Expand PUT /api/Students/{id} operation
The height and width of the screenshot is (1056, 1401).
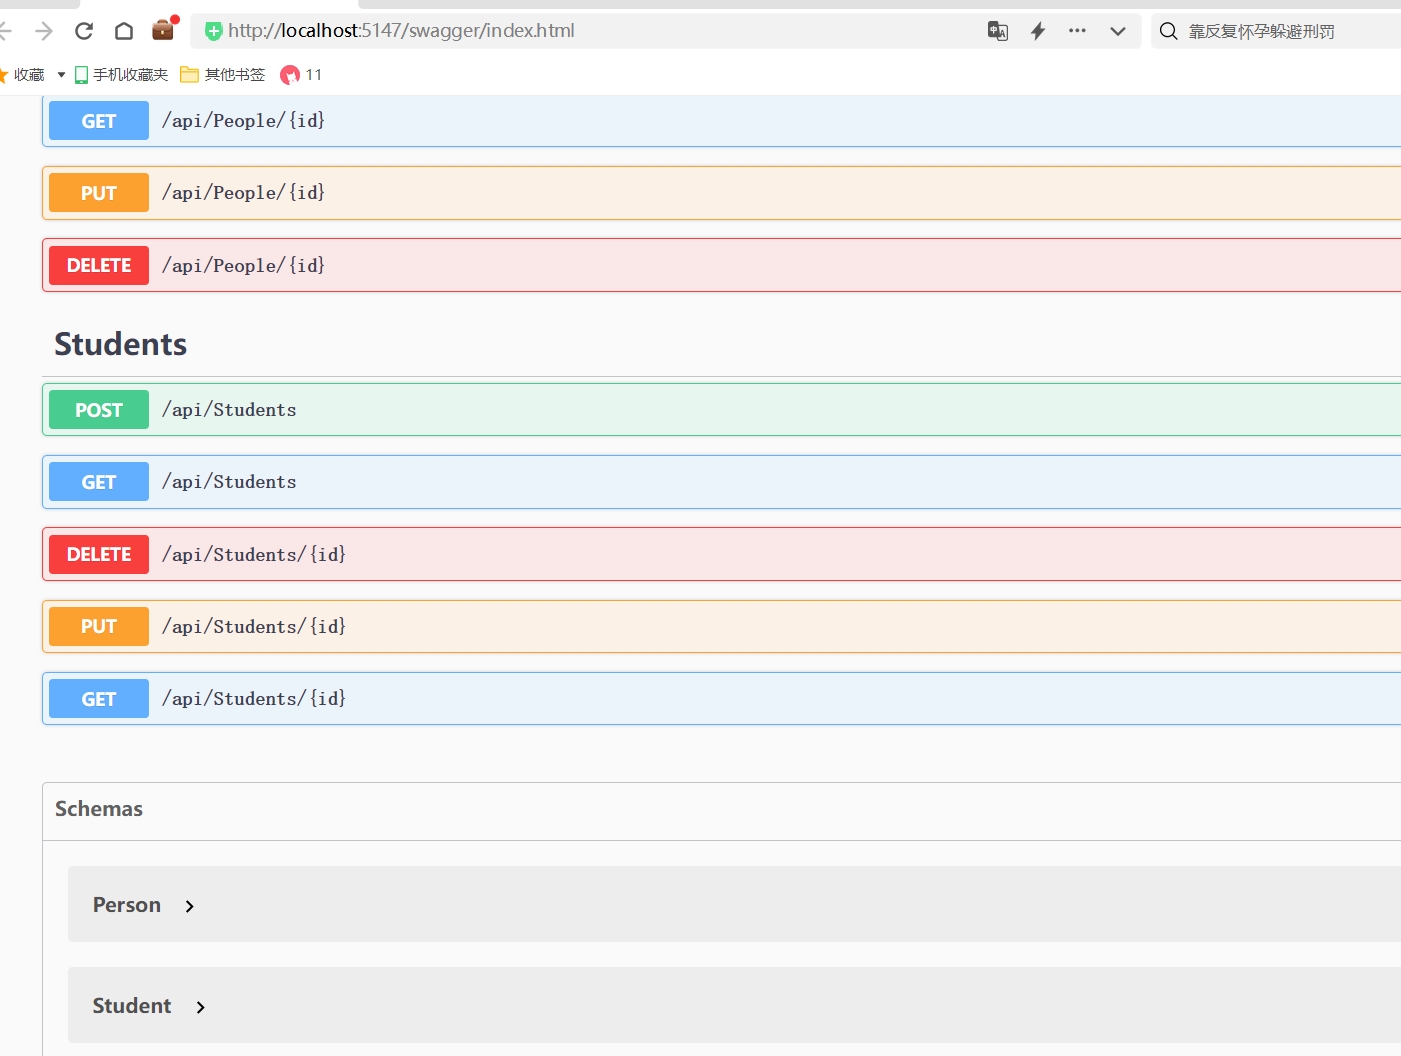pyautogui.click(x=722, y=626)
